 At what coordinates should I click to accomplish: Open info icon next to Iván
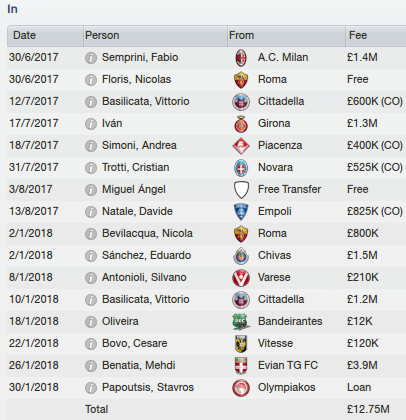coord(91,124)
